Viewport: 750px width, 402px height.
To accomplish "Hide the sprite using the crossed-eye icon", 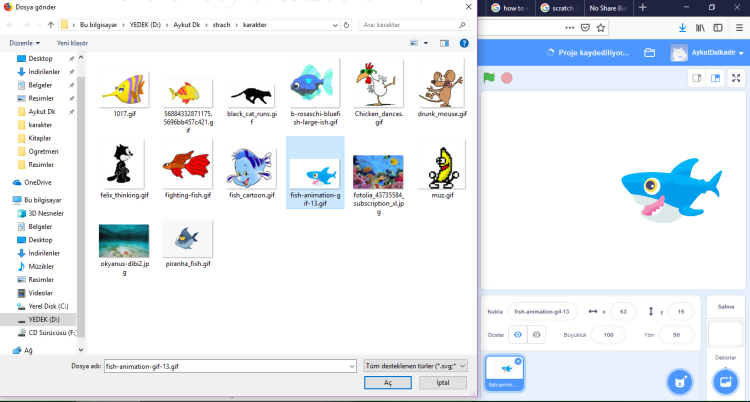I will tap(536, 335).
